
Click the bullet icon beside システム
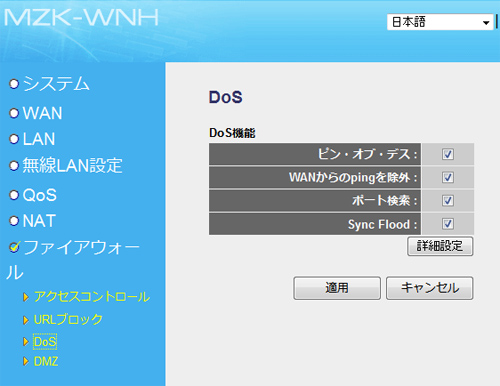(x=14, y=84)
